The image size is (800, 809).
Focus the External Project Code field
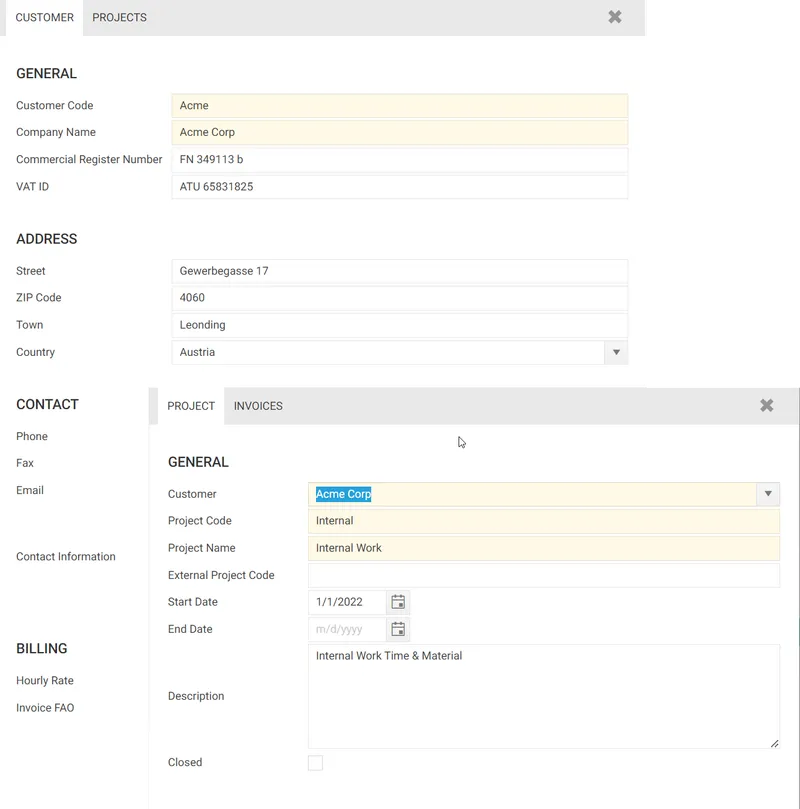tap(543, 575)
